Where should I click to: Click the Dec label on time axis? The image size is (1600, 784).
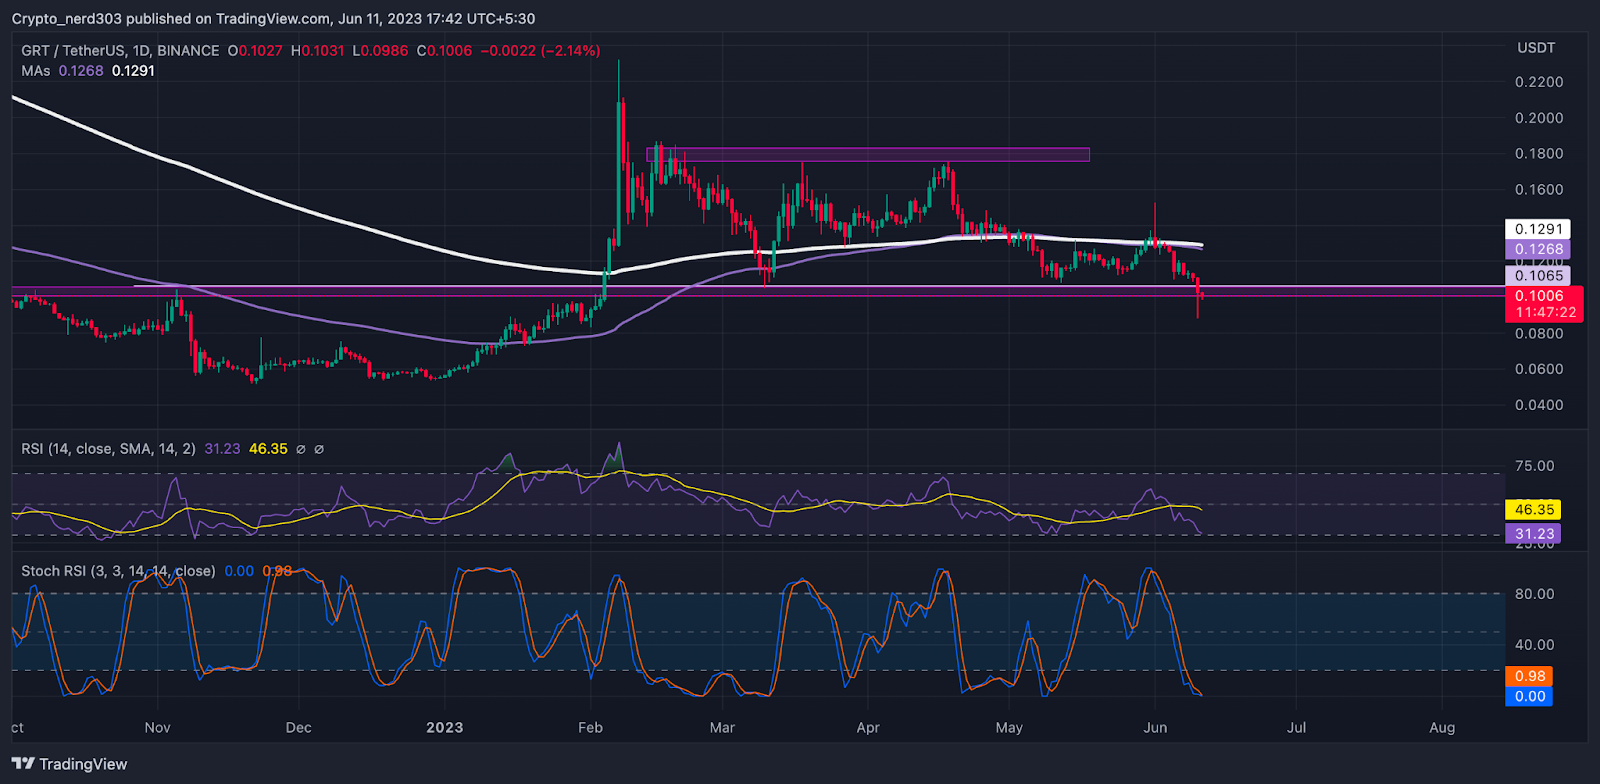[x=298, y=728]
